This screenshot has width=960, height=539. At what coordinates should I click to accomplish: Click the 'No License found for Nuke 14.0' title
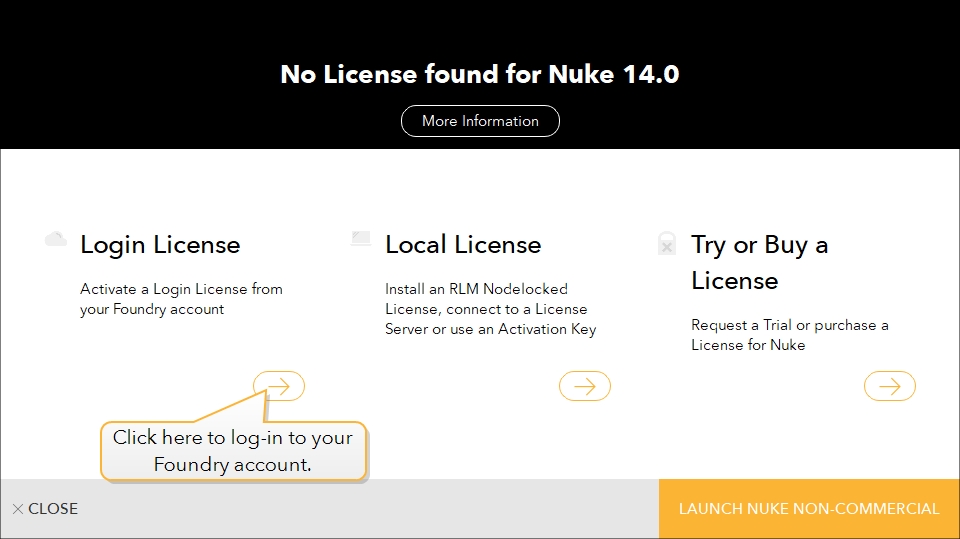pos(480,74)
